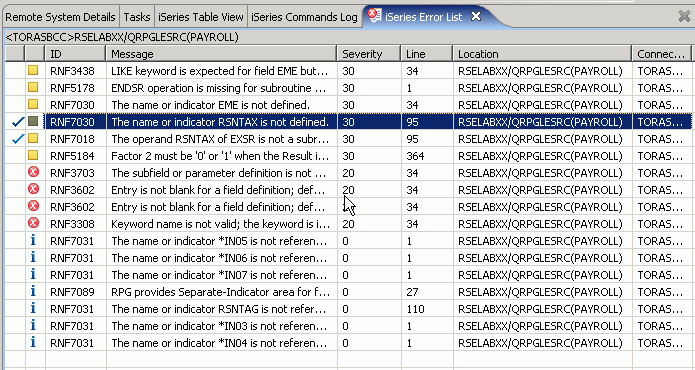
Task: Select *IN03 is not referenced message
Action: point(219,326)
